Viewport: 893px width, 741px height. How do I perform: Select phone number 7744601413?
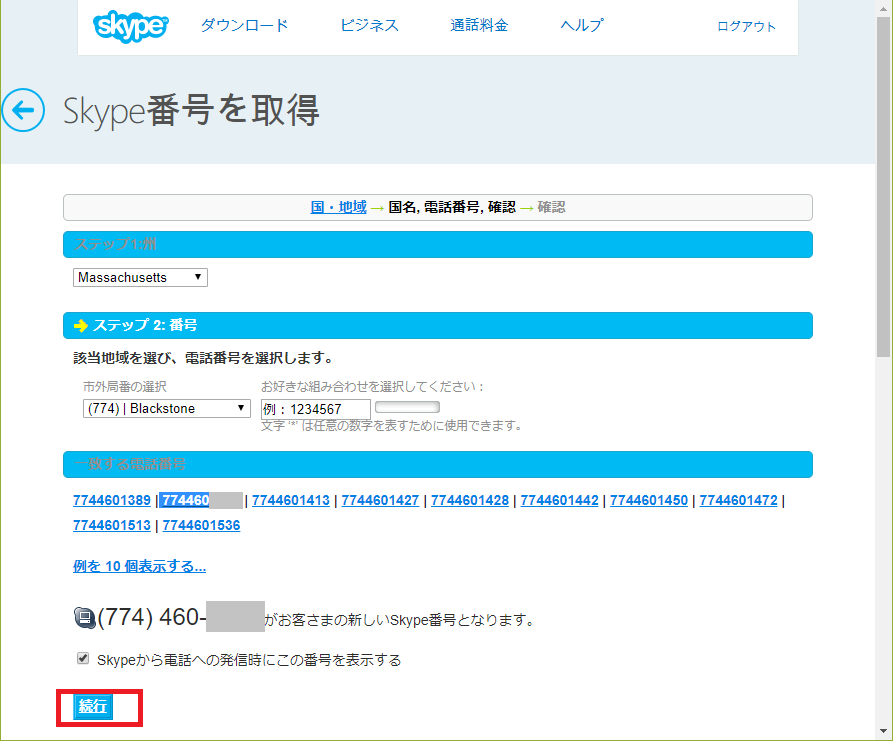pos(291,500)
